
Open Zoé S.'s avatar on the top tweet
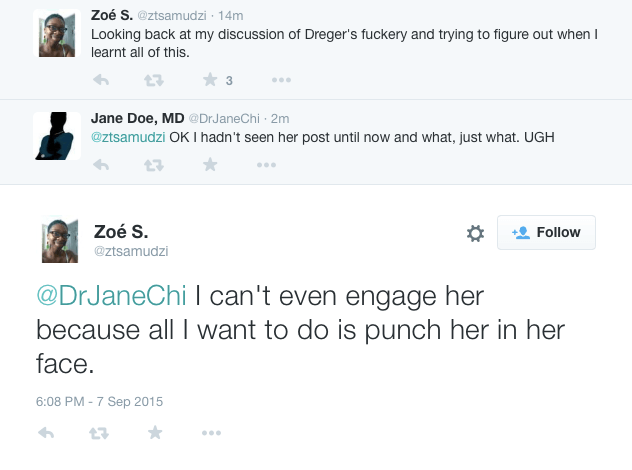pyautogui.click(x=57, y=33)
